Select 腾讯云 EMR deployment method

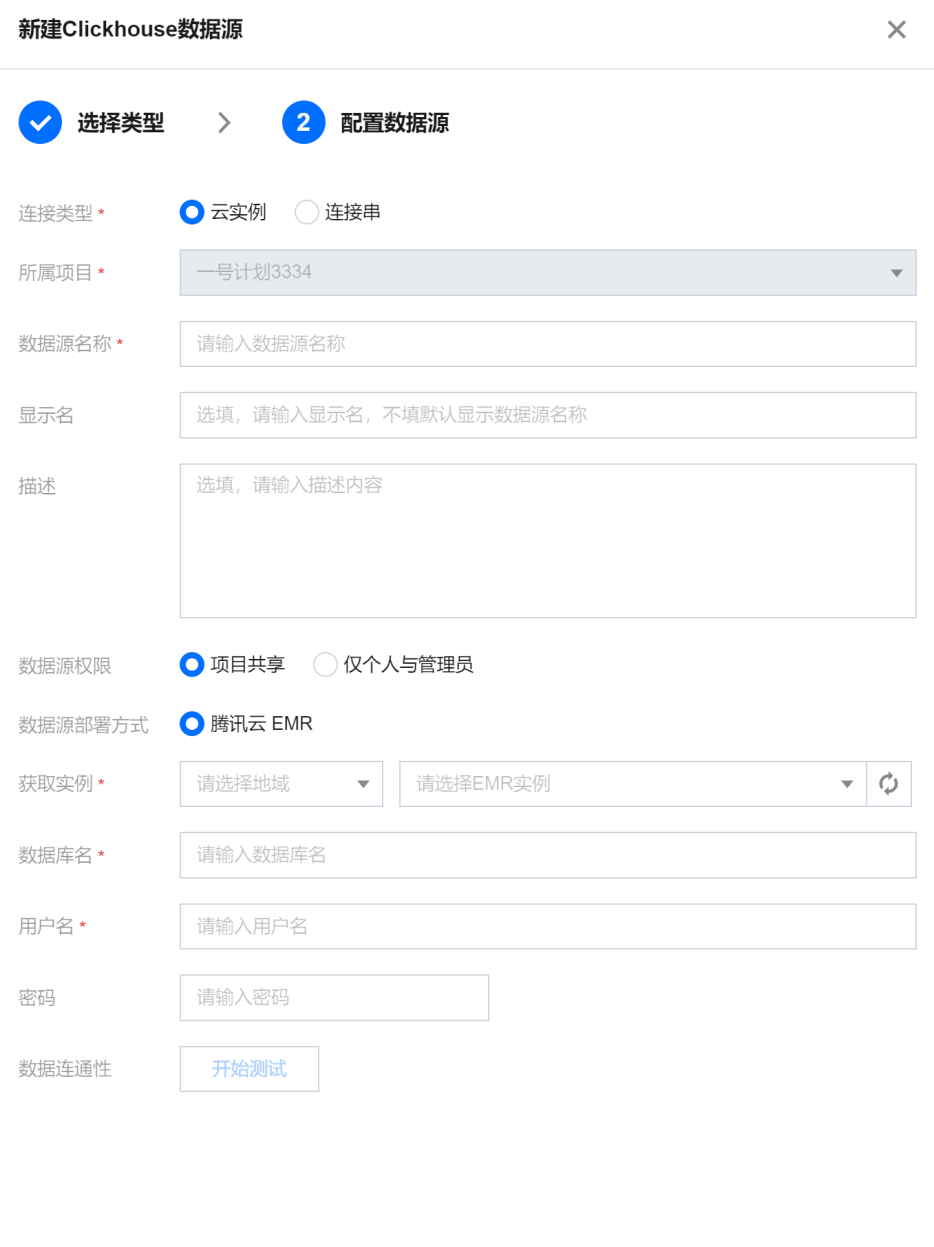192,723
